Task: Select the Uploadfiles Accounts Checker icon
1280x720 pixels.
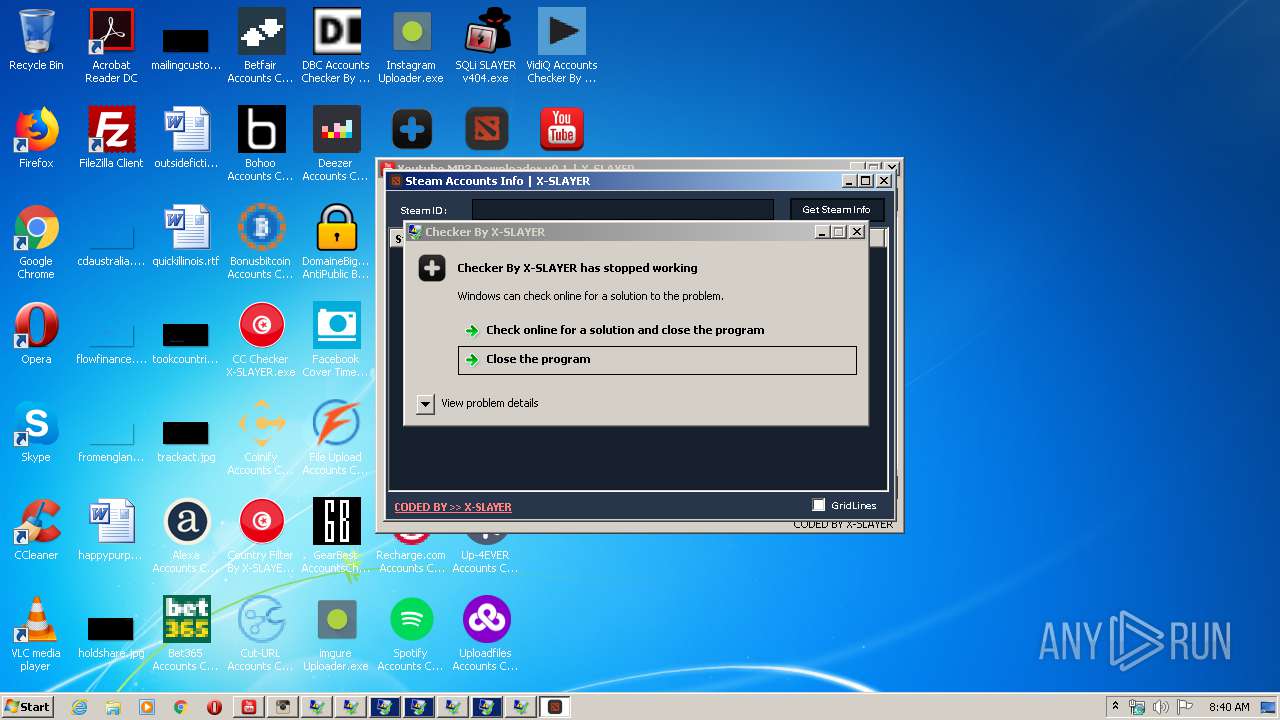Action: click(486, 633)
